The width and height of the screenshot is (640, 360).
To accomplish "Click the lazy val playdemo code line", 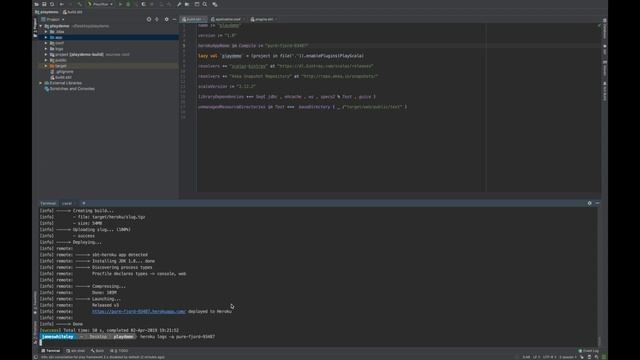I will [x=281, y=56].
